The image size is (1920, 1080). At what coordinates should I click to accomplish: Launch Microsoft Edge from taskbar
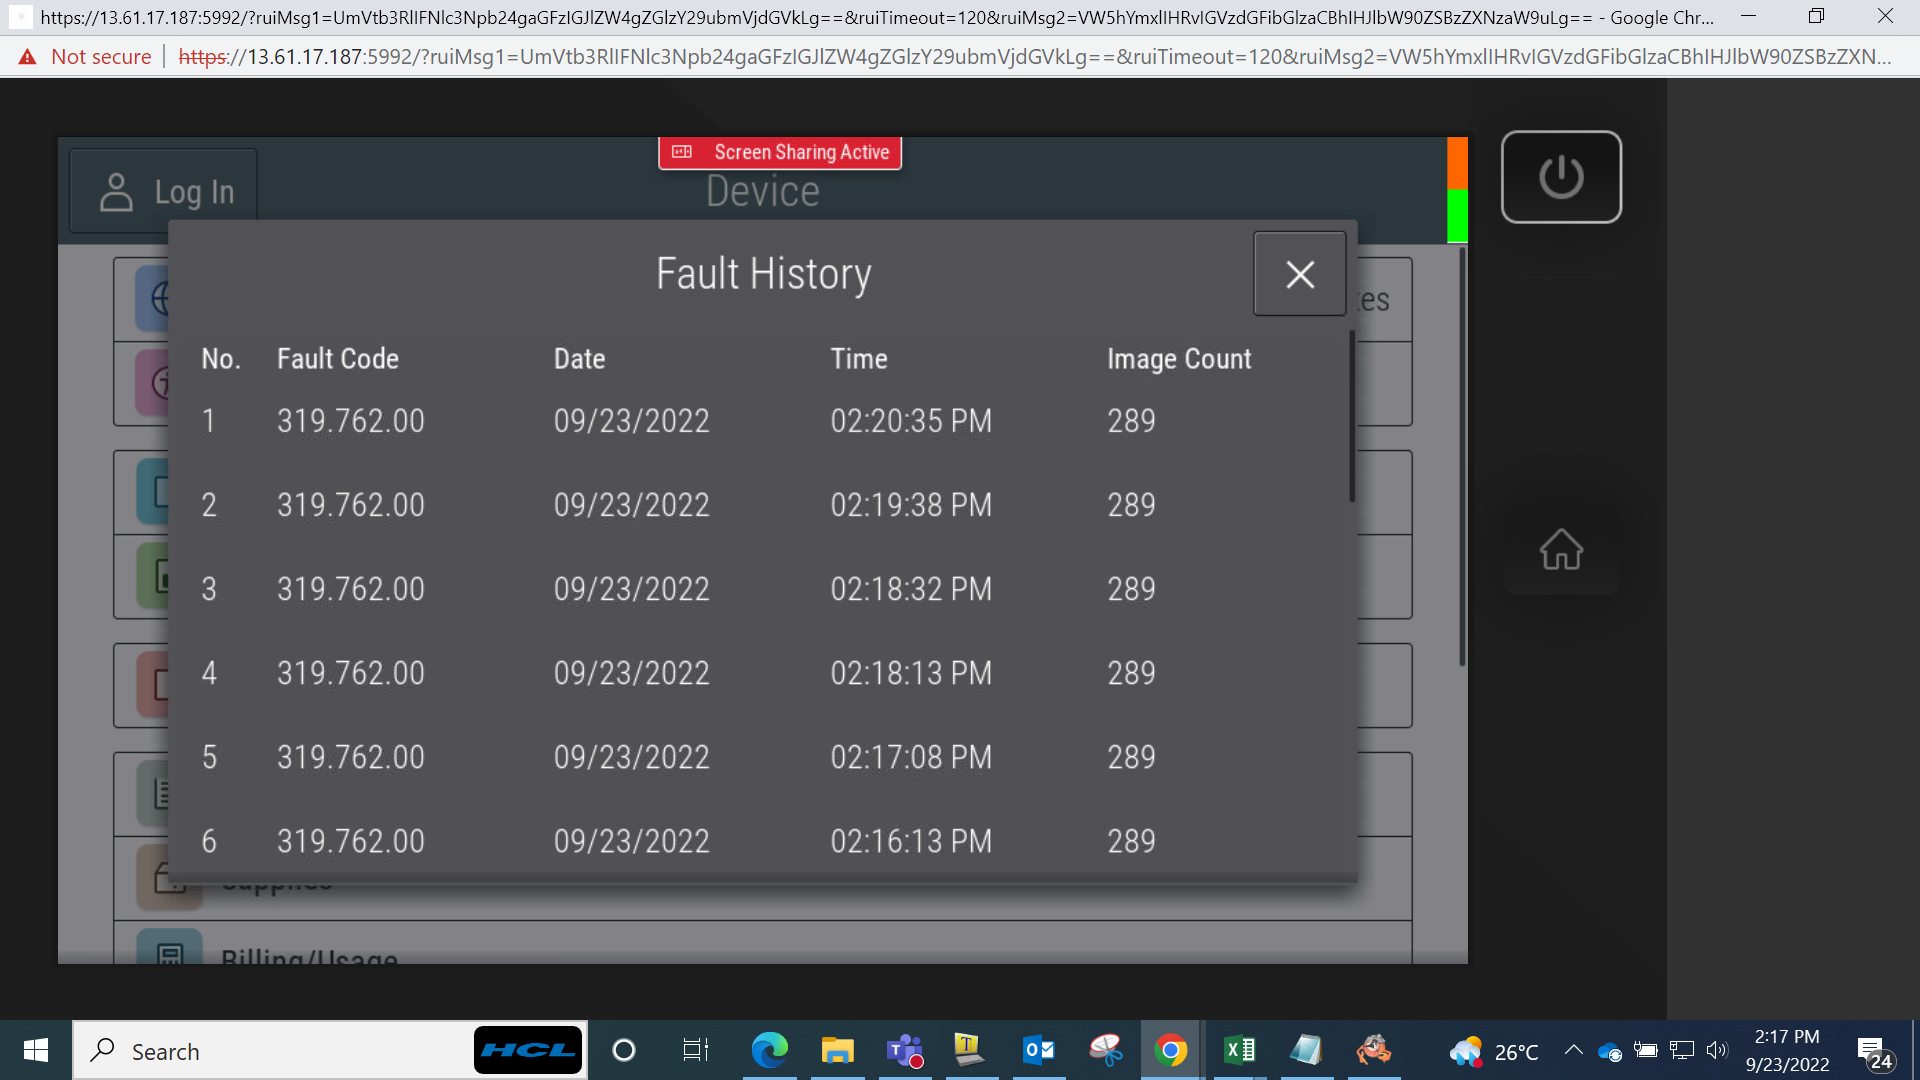769,1050
